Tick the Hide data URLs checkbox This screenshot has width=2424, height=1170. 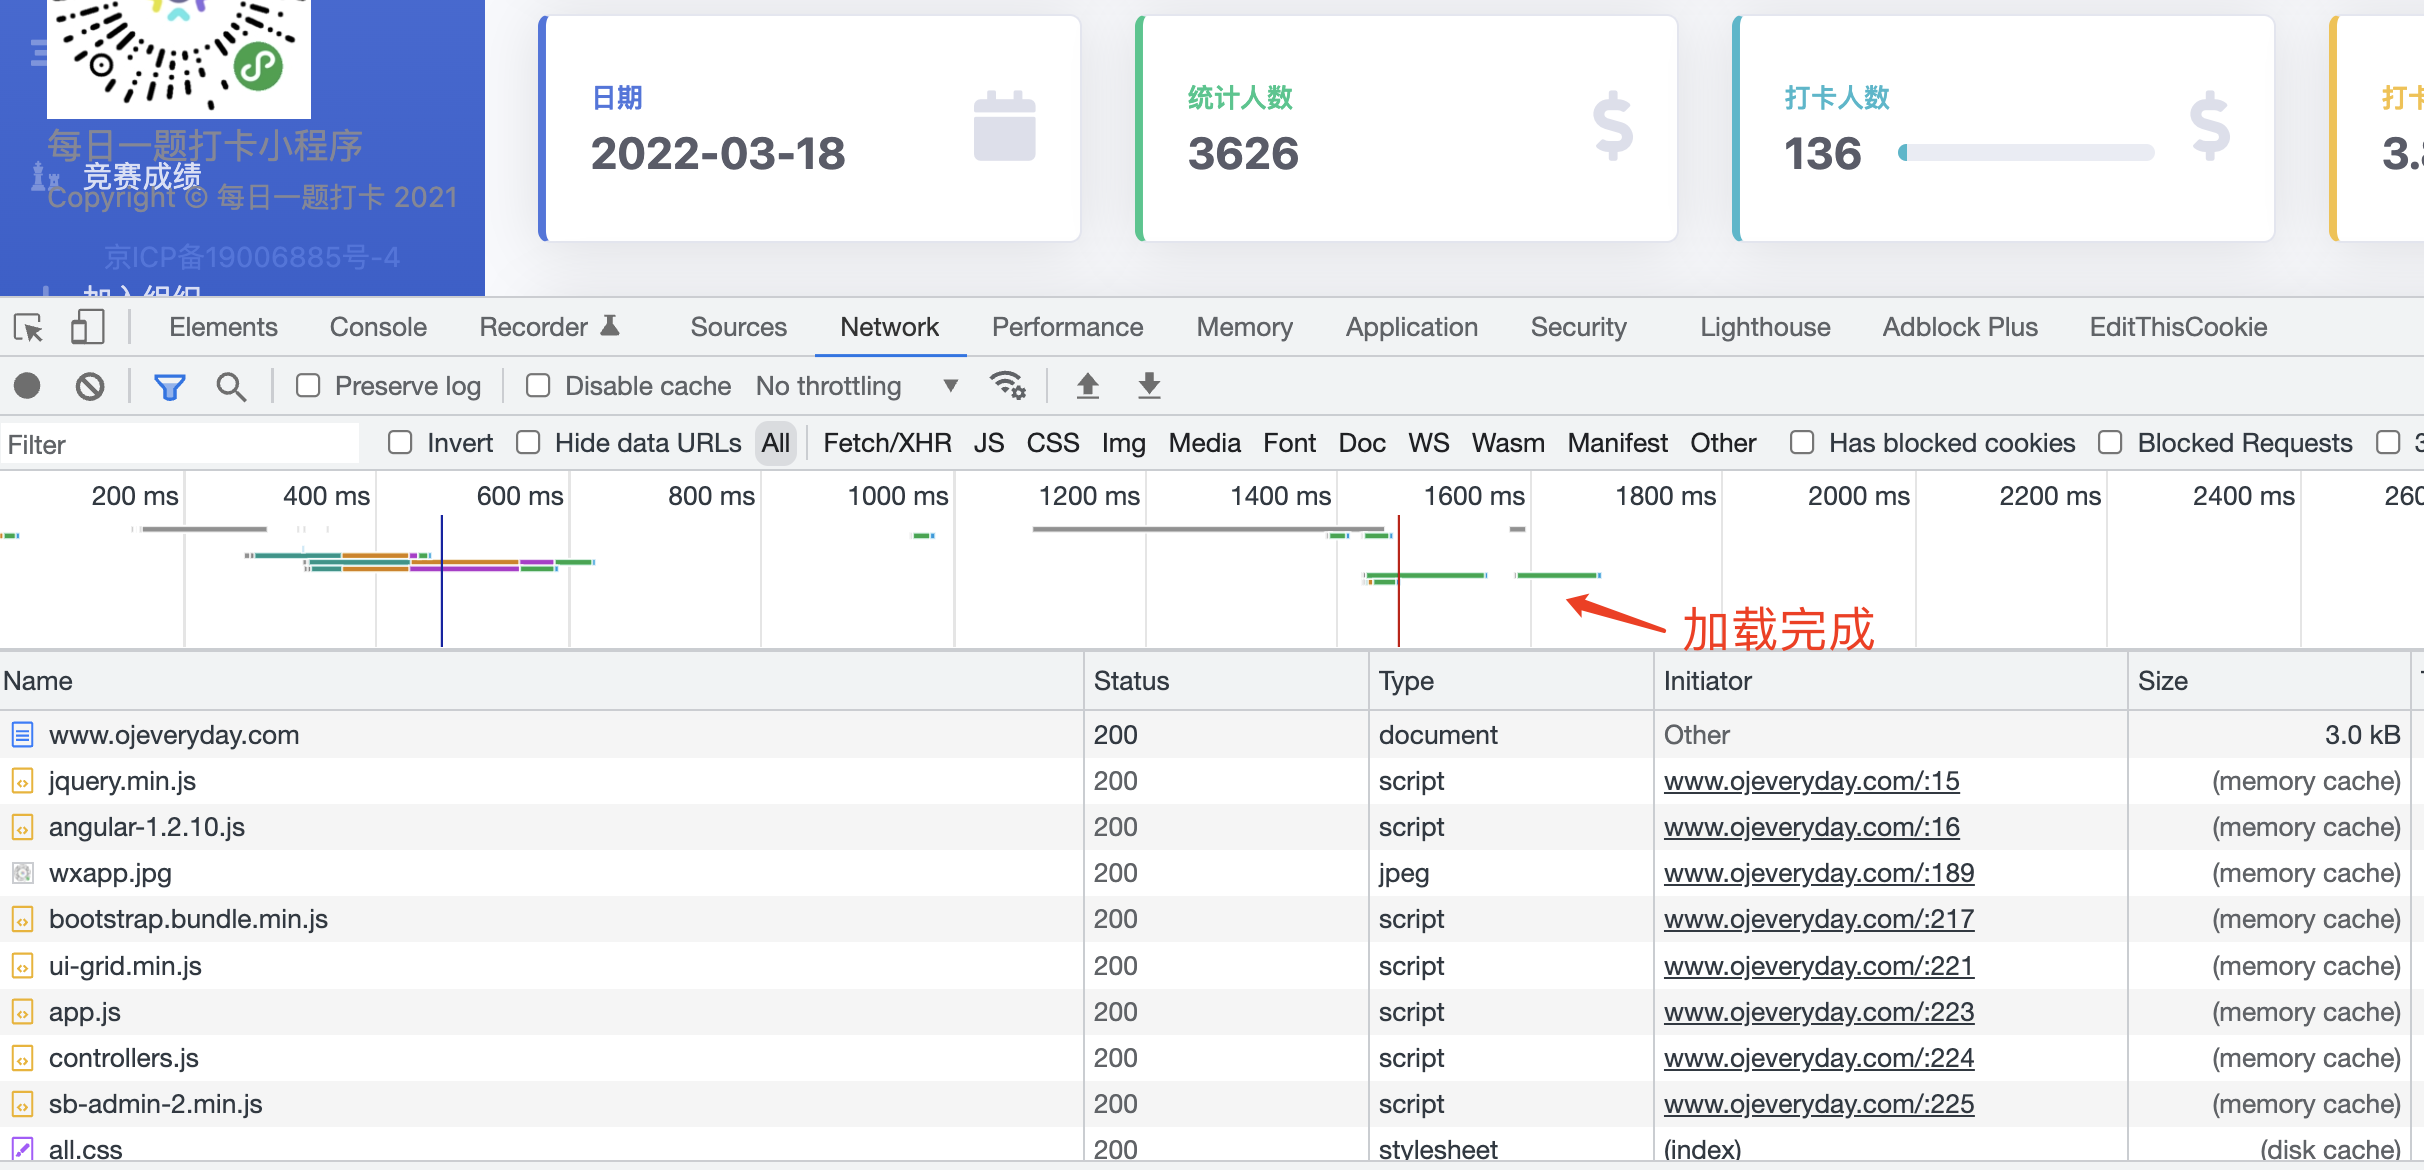(x=528, y=443)
